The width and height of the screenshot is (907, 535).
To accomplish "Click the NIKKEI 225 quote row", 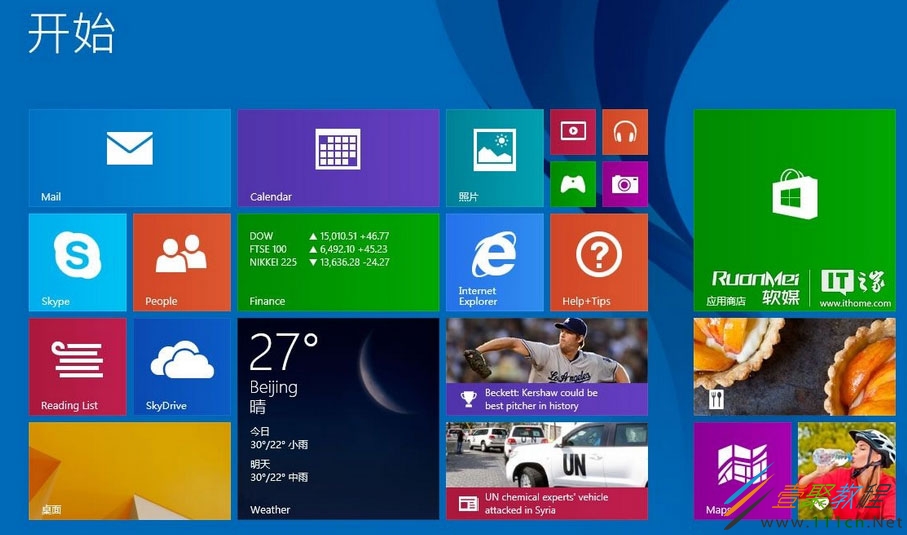I will 319,262.
